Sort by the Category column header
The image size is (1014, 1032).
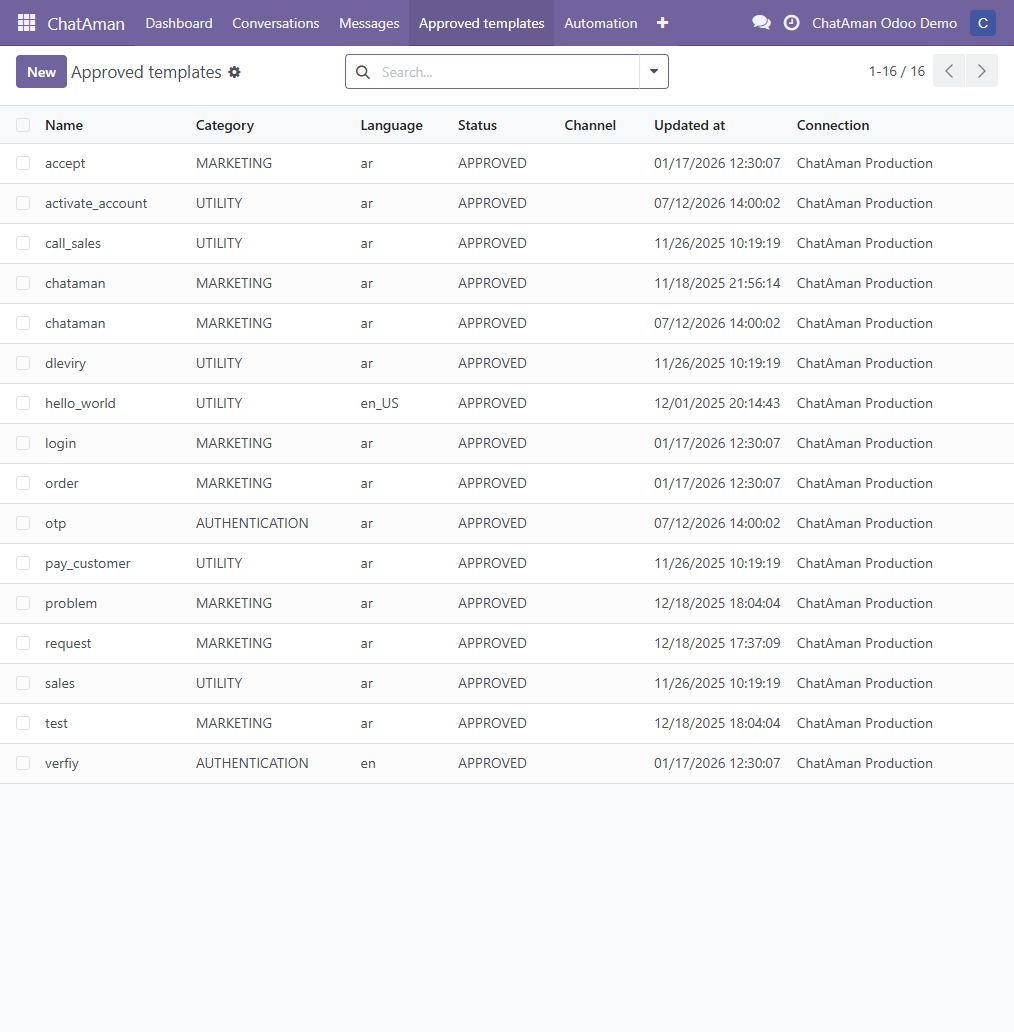[x=224, y=125]
